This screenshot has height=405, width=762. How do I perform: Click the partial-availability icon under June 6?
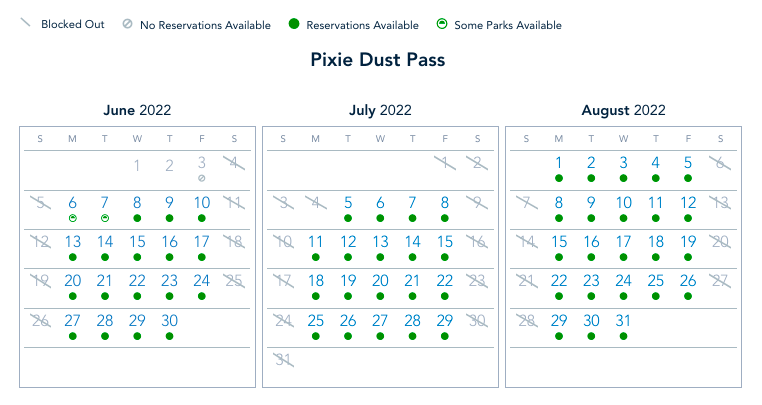73,217
